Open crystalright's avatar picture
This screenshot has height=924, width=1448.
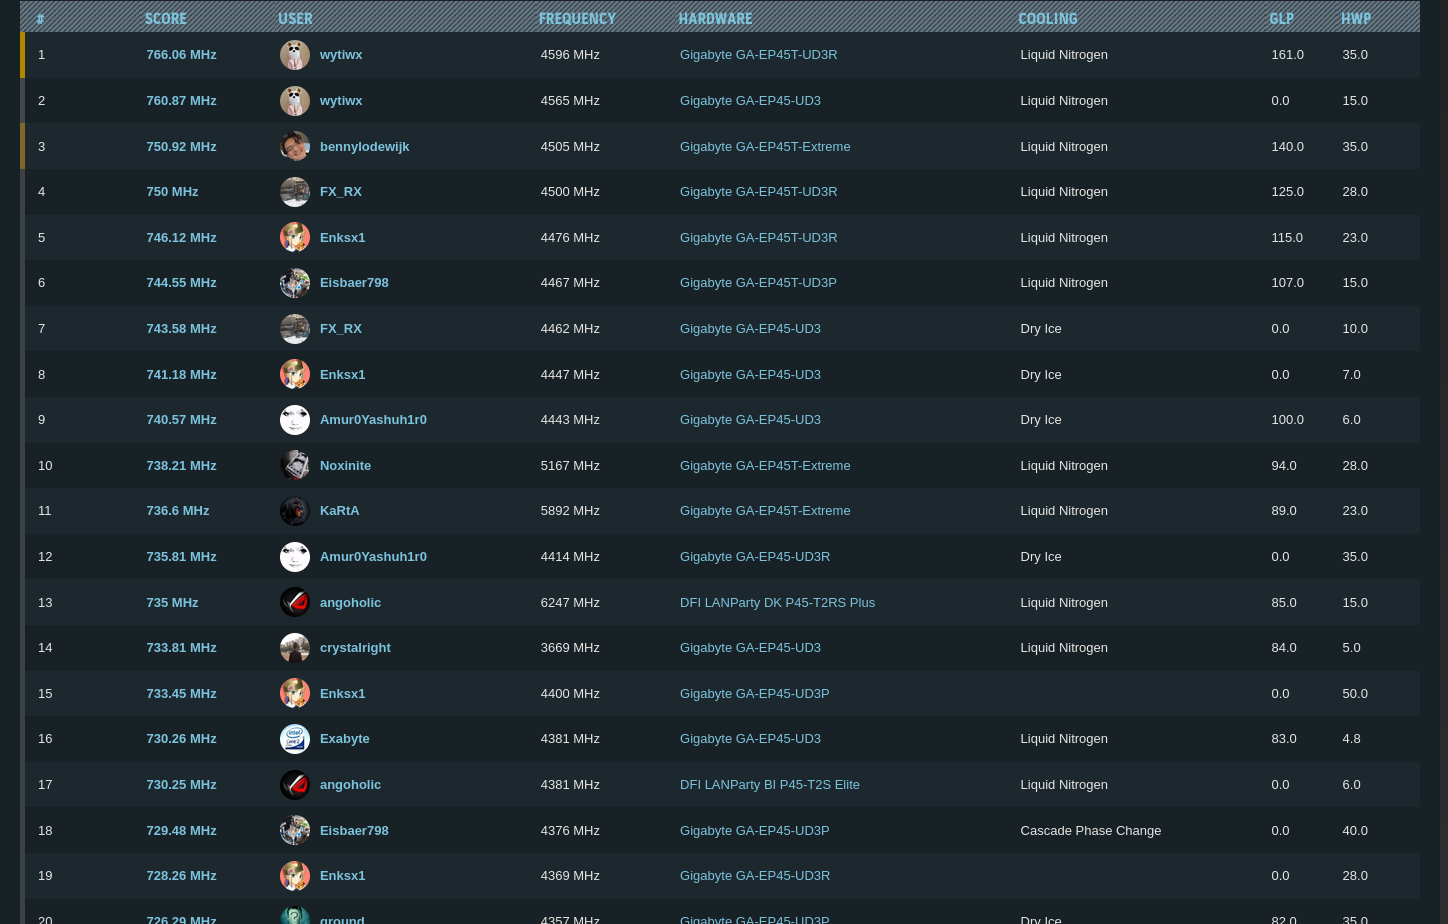(295, 648)
